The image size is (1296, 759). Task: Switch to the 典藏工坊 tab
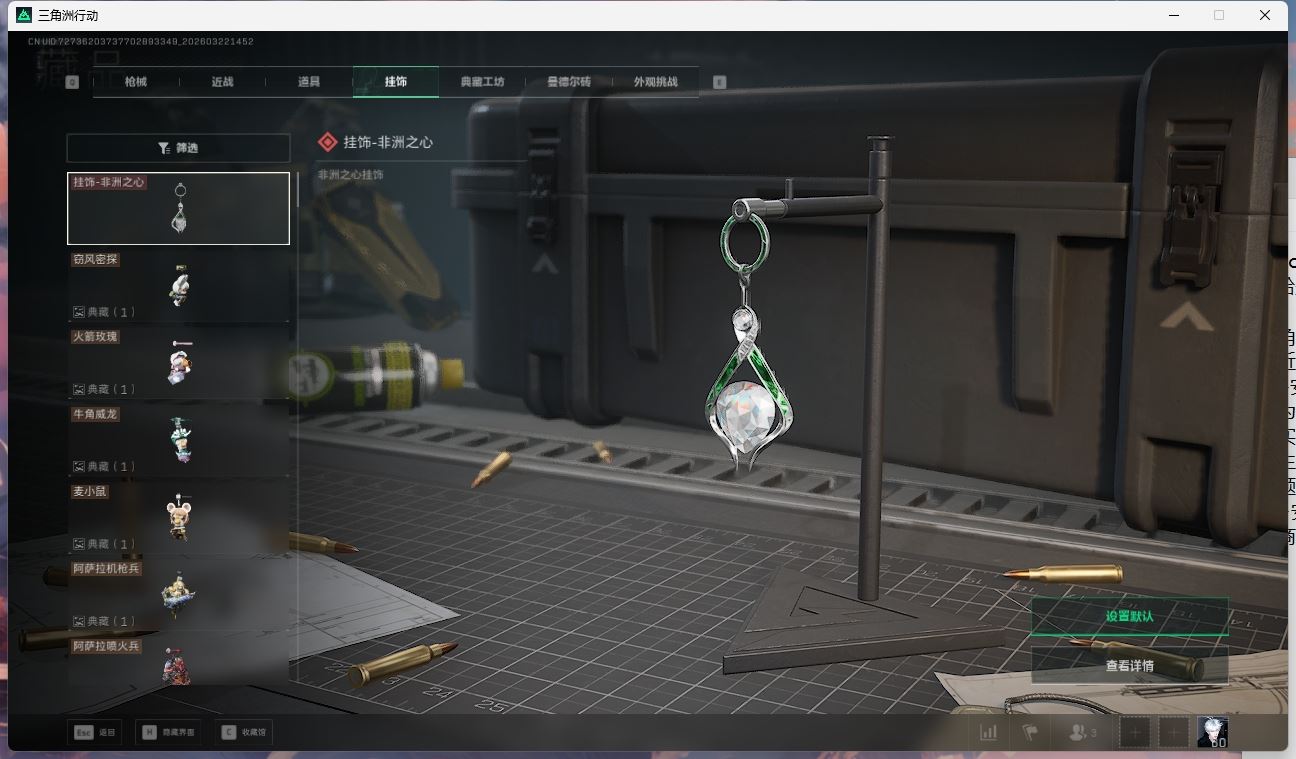[x=482, y=82]
